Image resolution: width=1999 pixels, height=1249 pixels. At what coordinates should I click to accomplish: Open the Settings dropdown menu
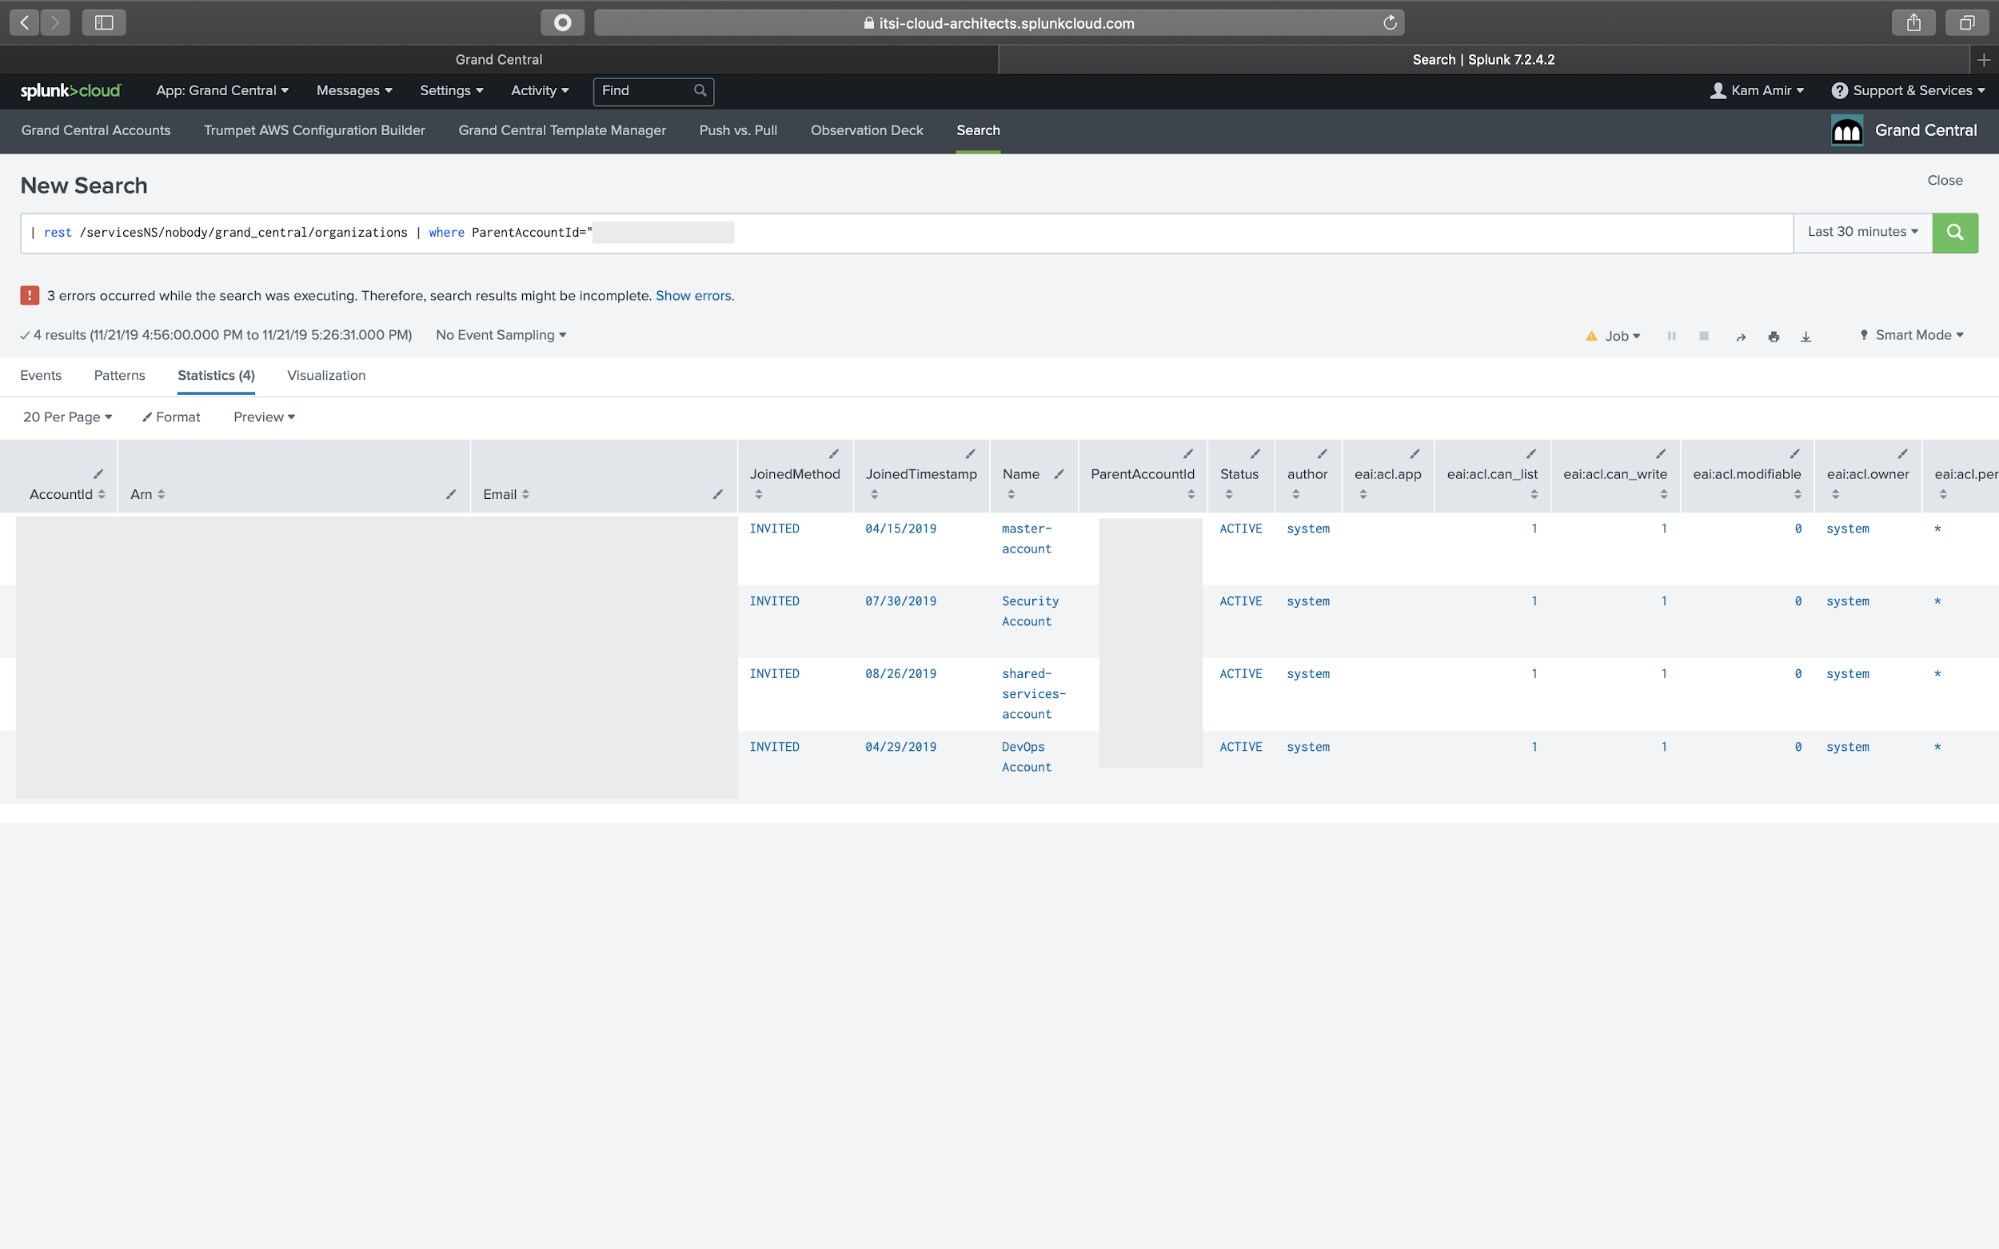click(x=451, y=90)
